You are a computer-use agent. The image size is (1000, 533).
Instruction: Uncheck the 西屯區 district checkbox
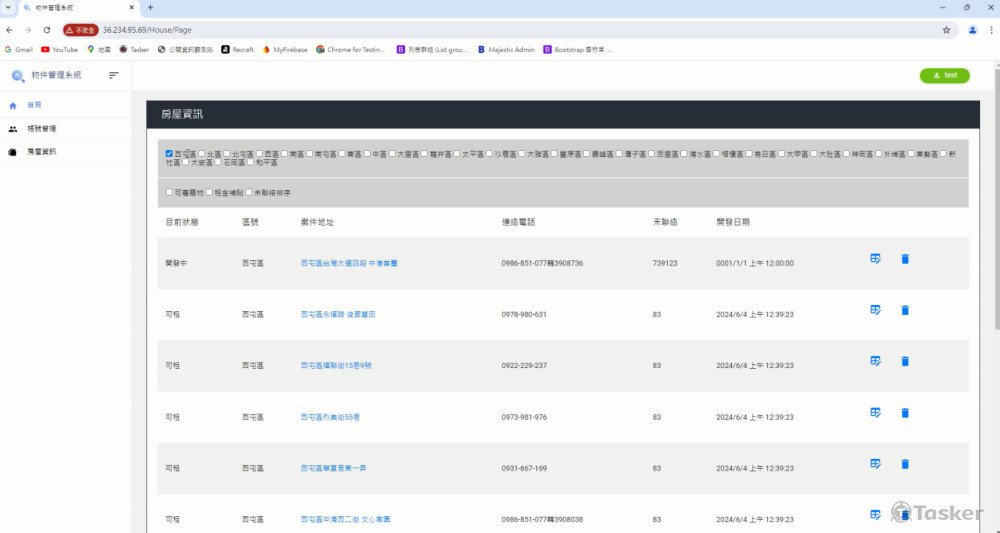point(169,154)
